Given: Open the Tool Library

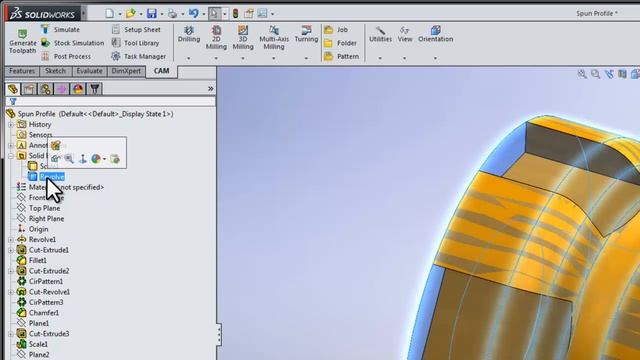Looking at the screenshot, I should pyautogui.click(x=135, y=43).
